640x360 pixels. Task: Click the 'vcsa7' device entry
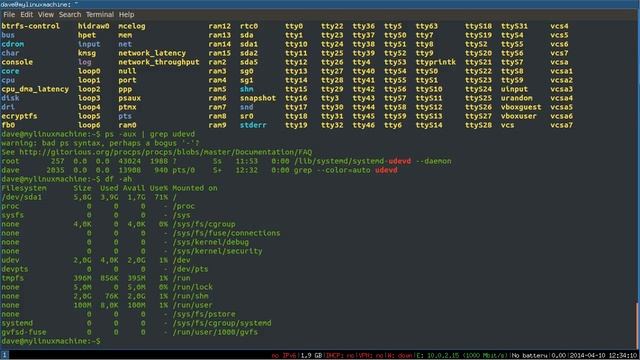click(561, 125)
